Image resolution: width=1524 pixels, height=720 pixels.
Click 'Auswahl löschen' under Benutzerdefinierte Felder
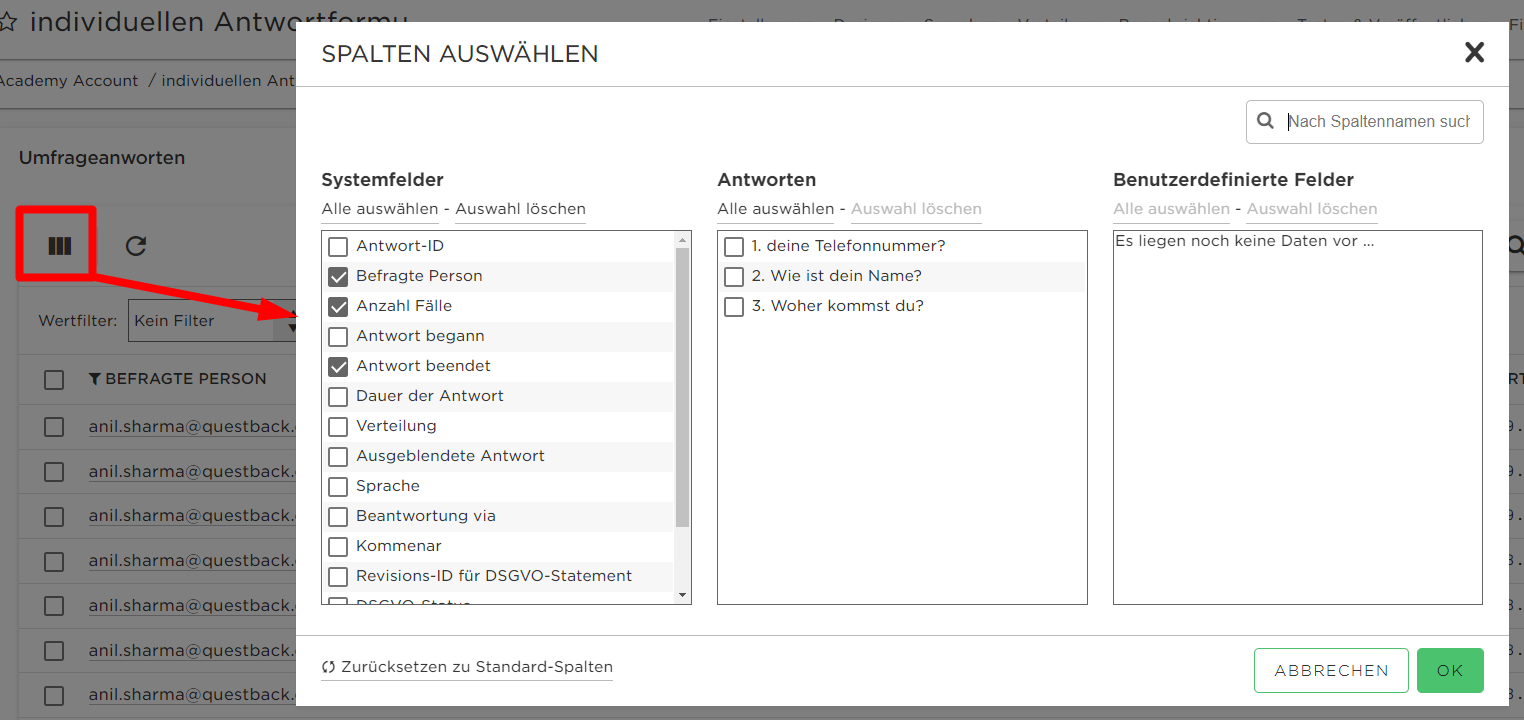coord(1312,209)
